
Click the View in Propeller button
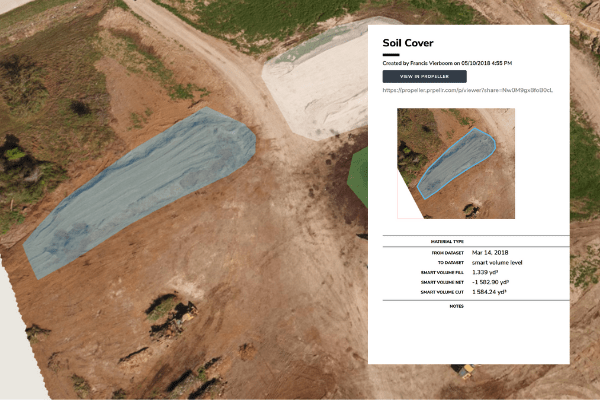click(x=424, y=77)
